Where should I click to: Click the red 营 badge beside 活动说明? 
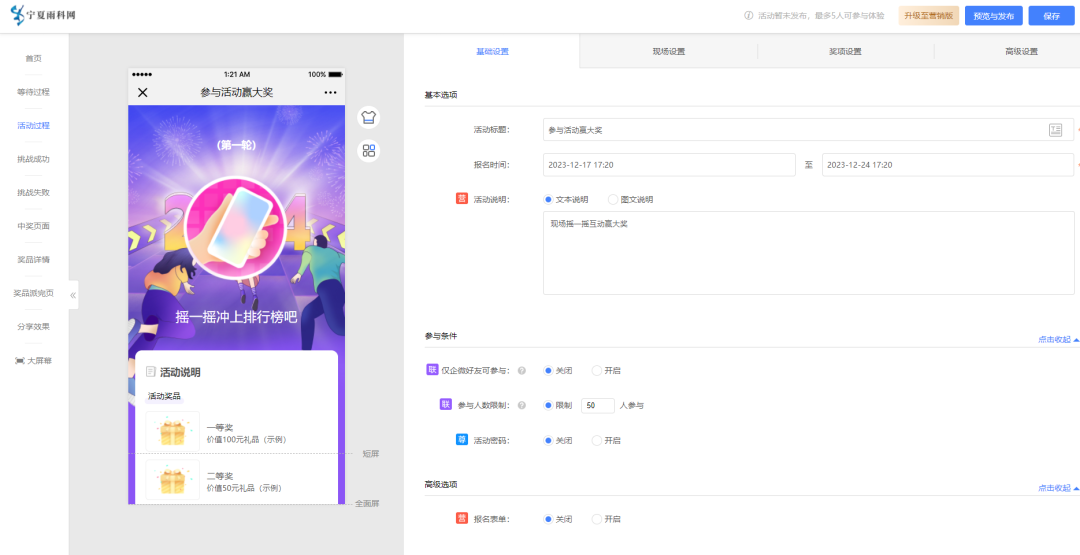pos(461,198)
